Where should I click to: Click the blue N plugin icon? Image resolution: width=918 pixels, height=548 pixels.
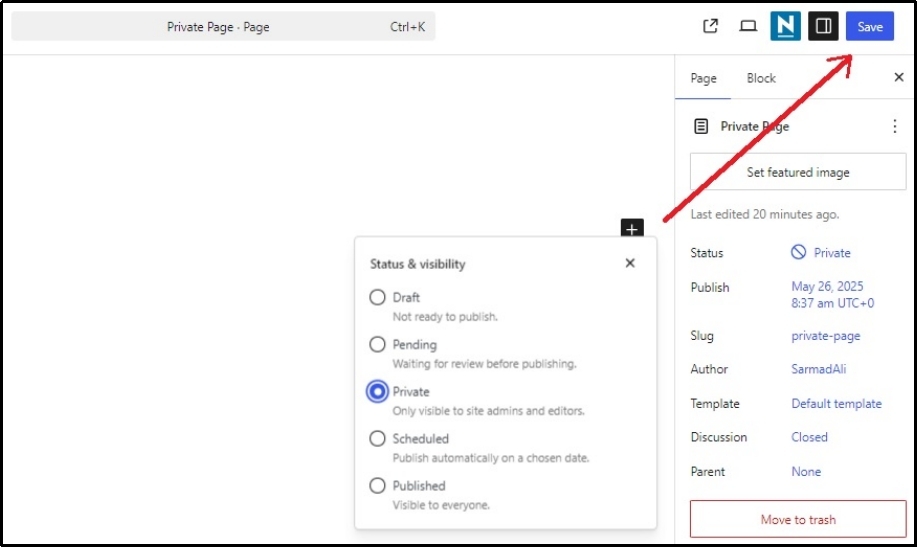pos(785,26)
